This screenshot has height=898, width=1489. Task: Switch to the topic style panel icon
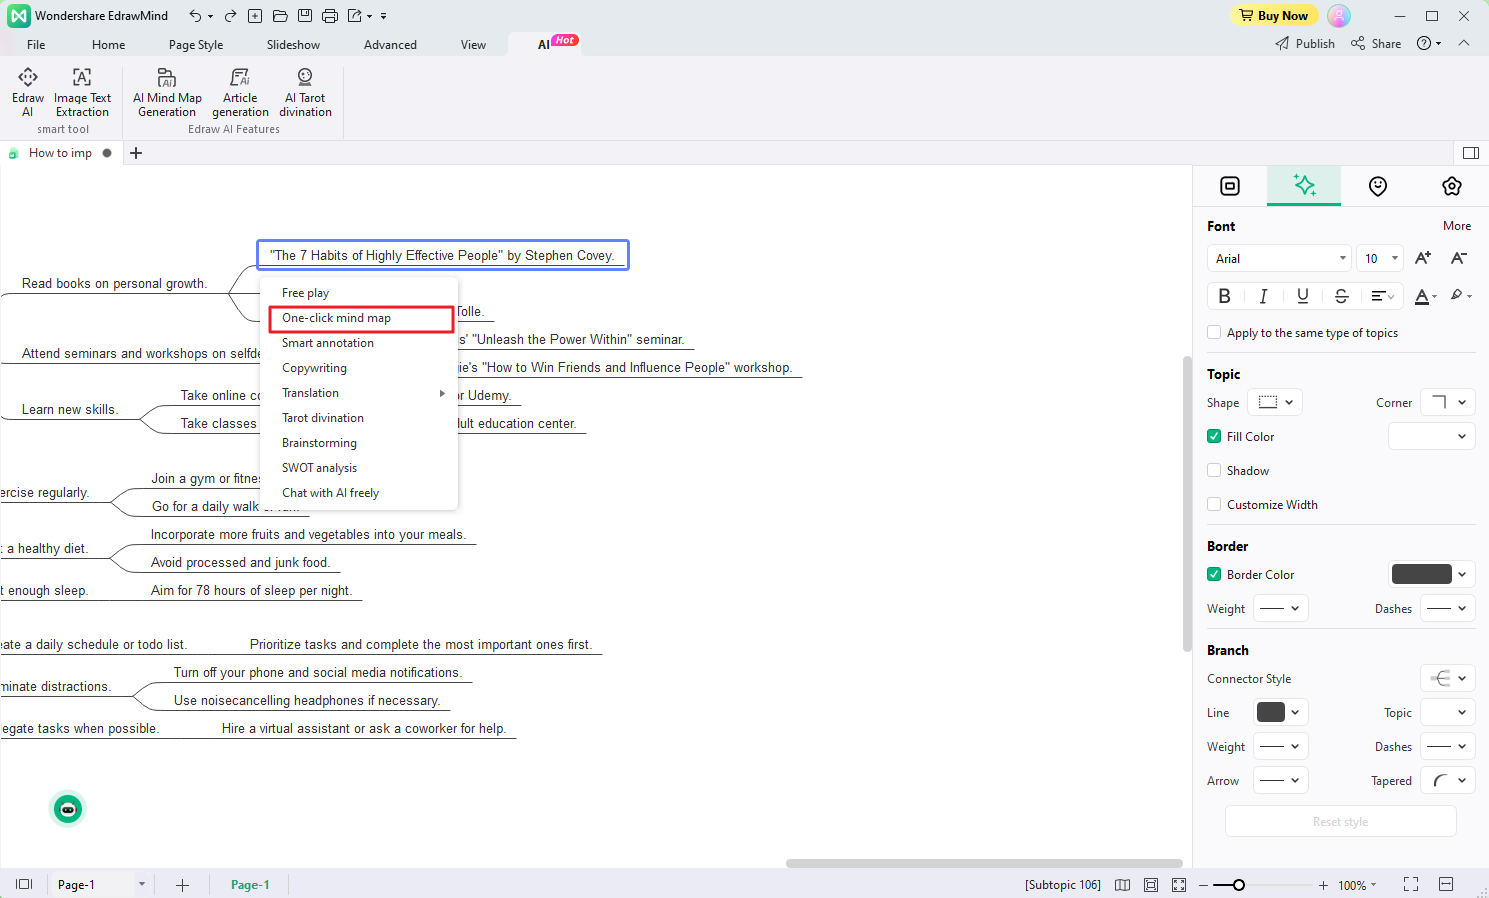[x=1230, y=186]
